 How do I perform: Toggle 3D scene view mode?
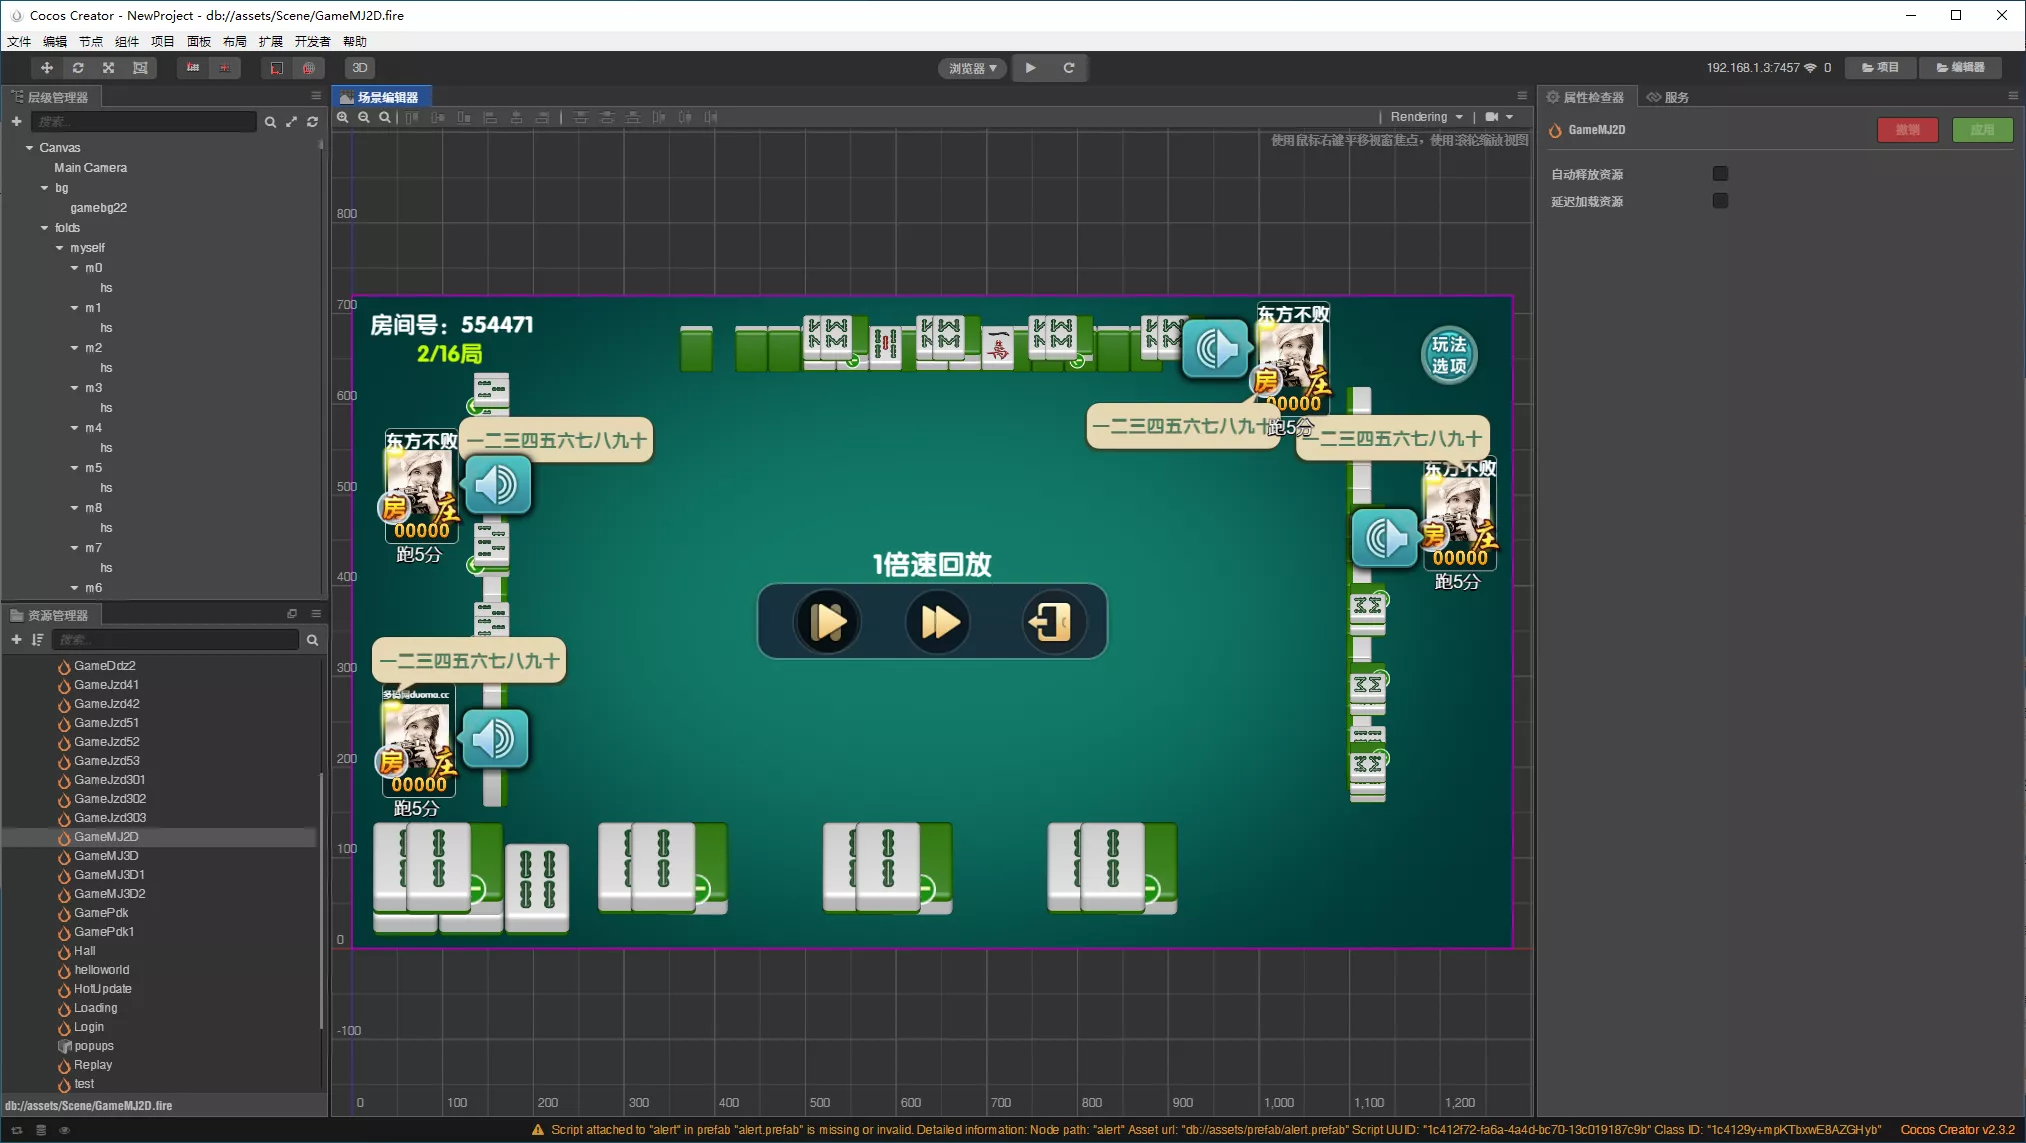point(360,68)
